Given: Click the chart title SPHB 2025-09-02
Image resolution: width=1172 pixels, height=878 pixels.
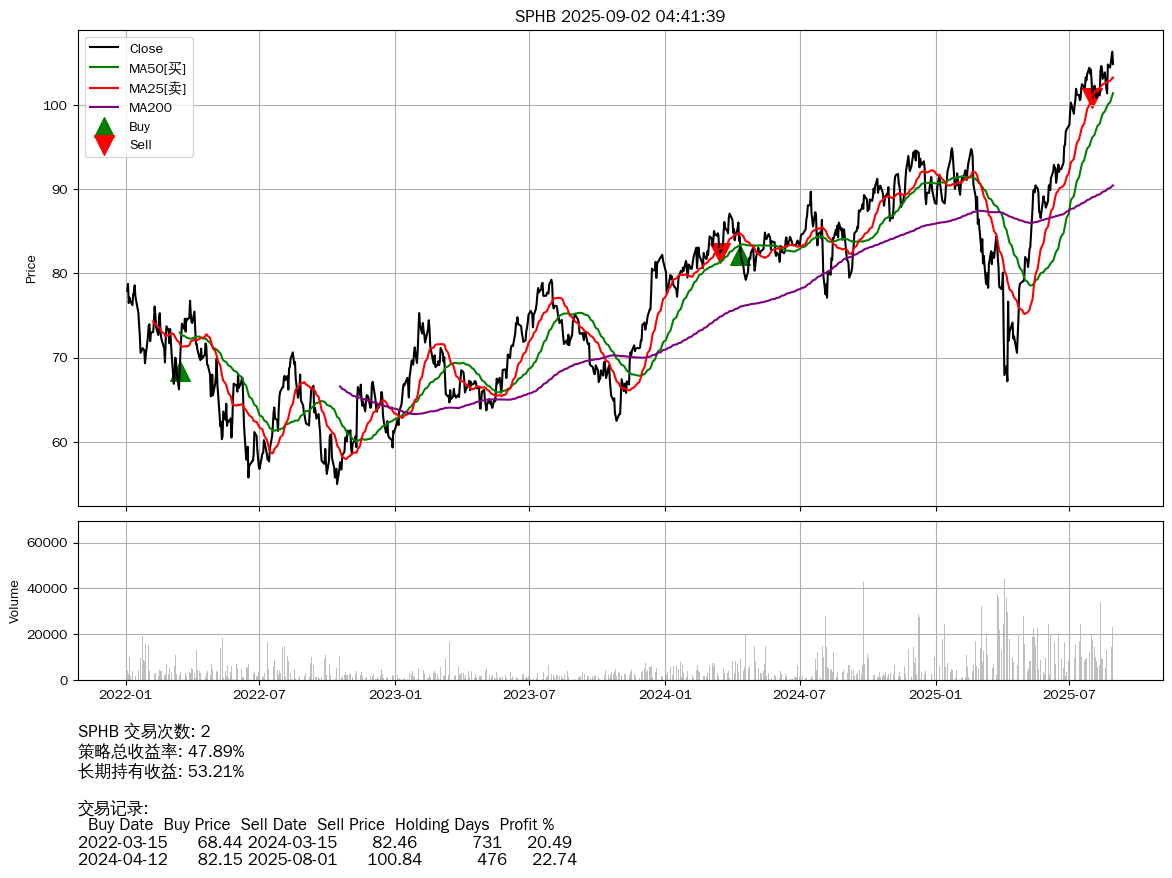Looking at the screenshot, I should (620, 16).
